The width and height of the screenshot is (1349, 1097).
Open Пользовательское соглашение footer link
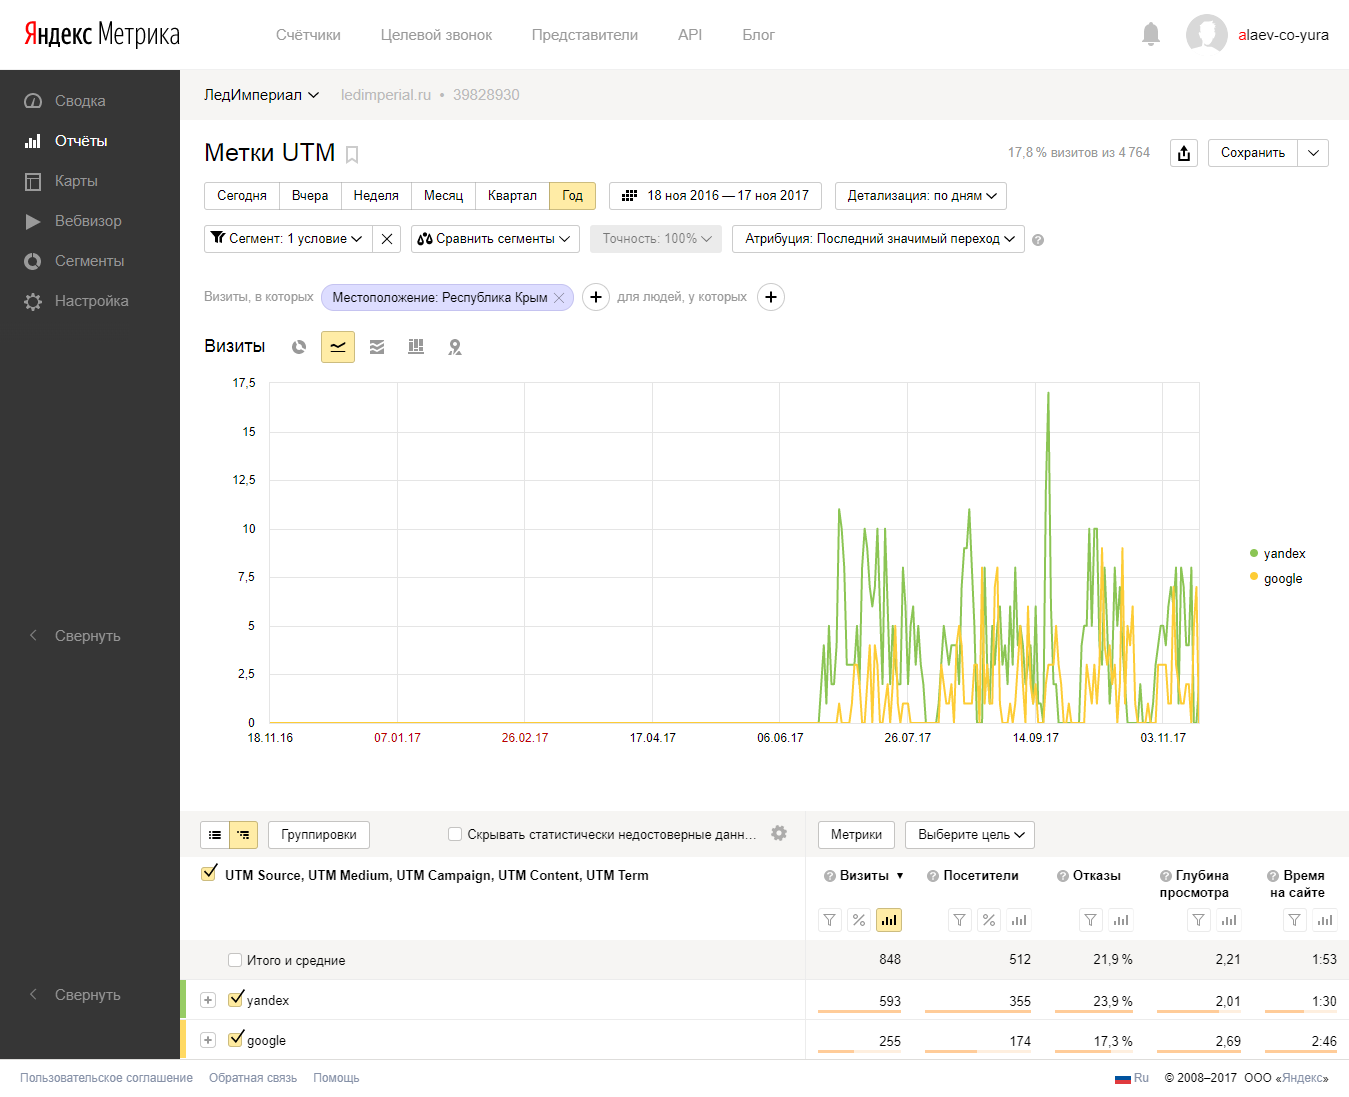tap(106, 1078)
